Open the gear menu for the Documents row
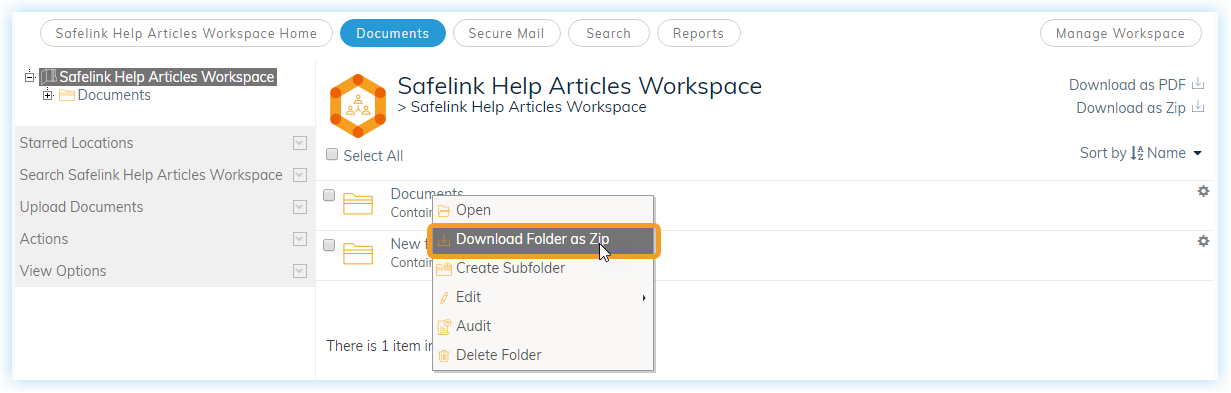Viewport: 1231px width, 393px height. click(x=1204, y=191)
